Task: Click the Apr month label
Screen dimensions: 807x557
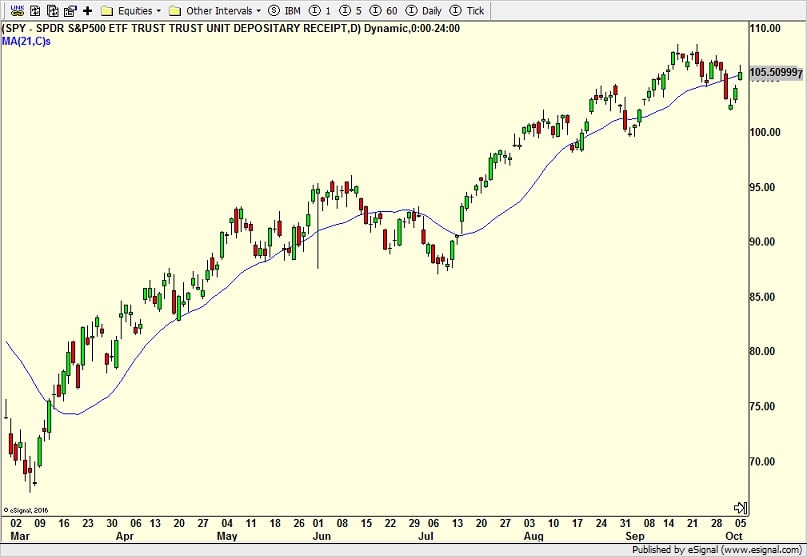Action: [125, 536]
